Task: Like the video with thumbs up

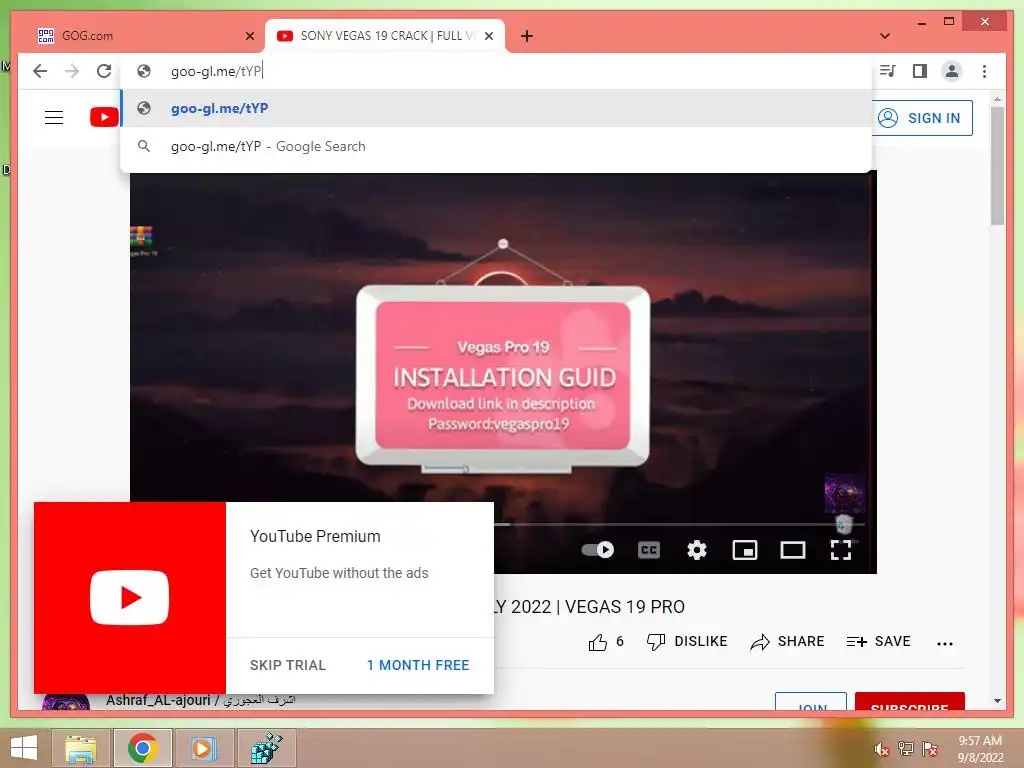Action: click(605, 642)
